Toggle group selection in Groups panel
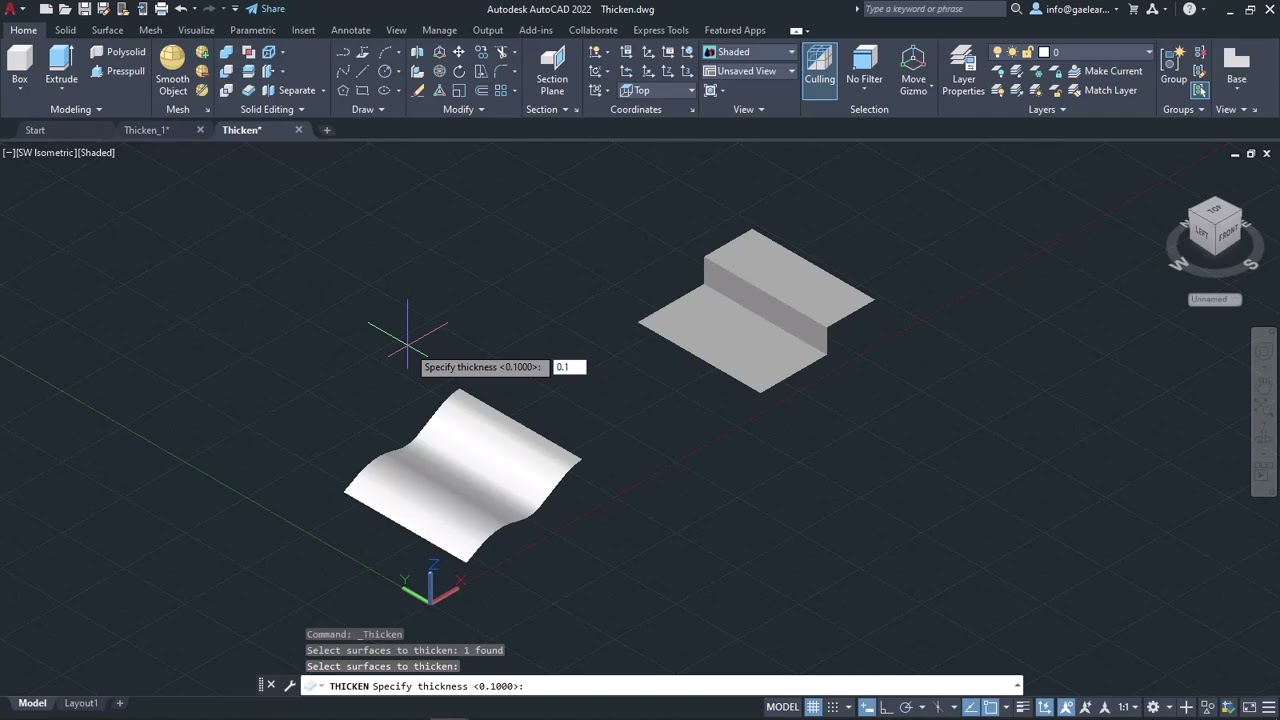 click(1200, 90)
